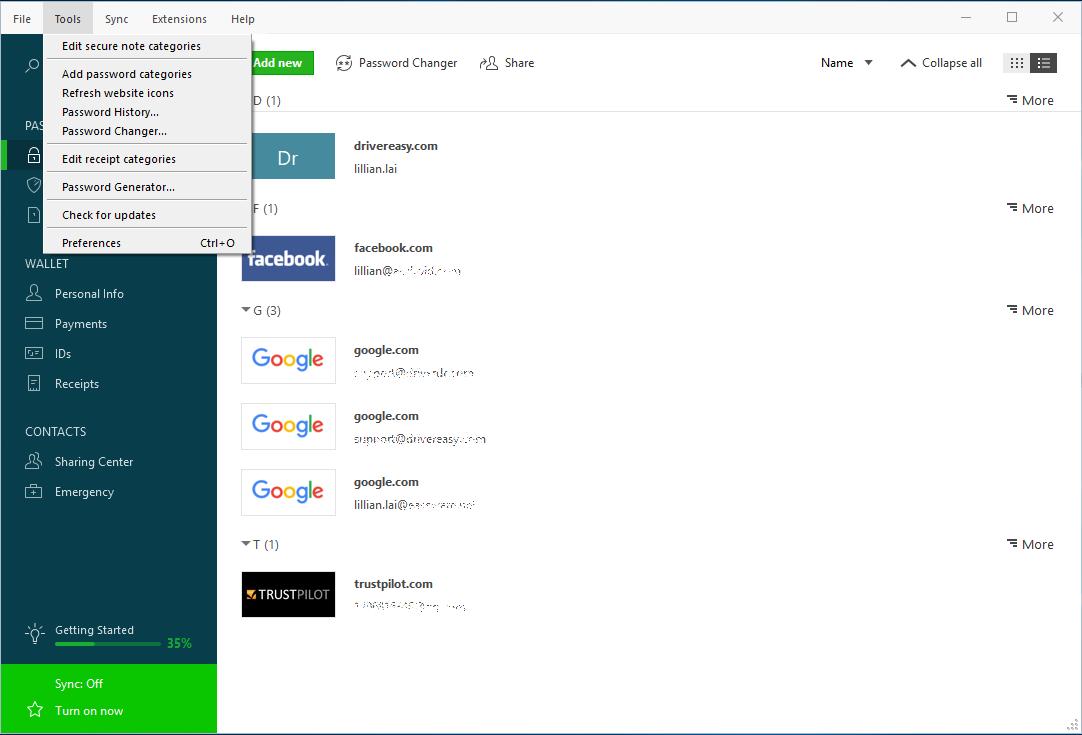Click the Receipts icon in sidebar
The image size is (1082, 735).
click(x=34, y=383)
